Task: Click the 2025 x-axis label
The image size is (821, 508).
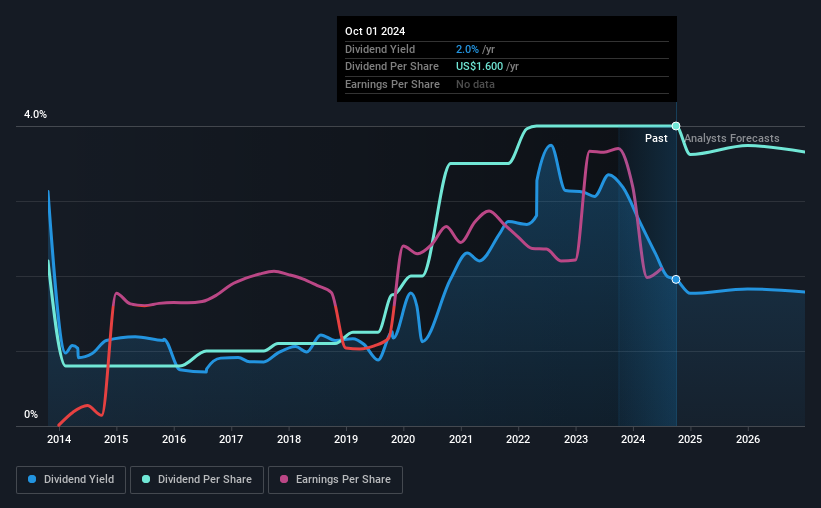Action: pos(690,439)
